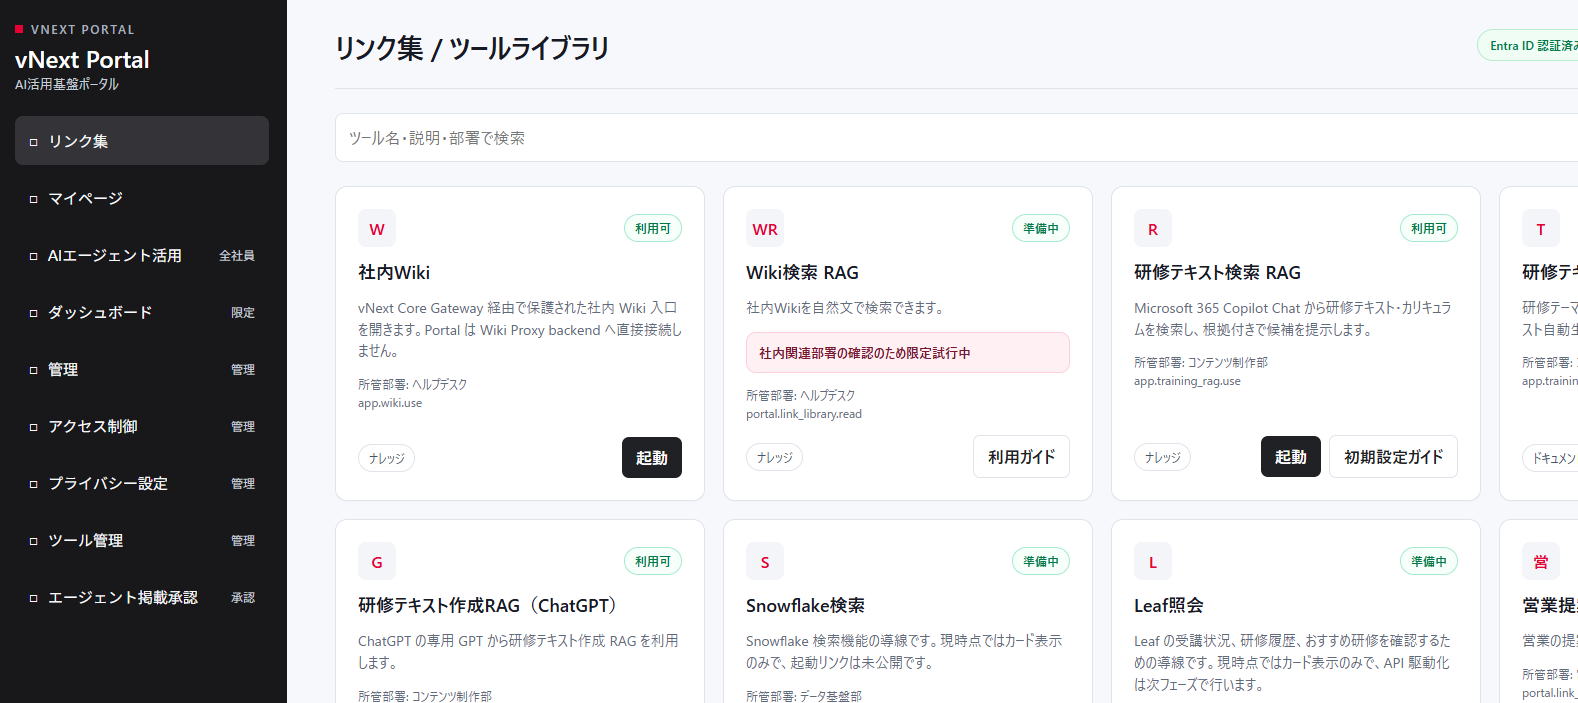Click the 全社員 label beside AIエージェント活用
Screen dimensions: 1578x703
pos(237,256)
